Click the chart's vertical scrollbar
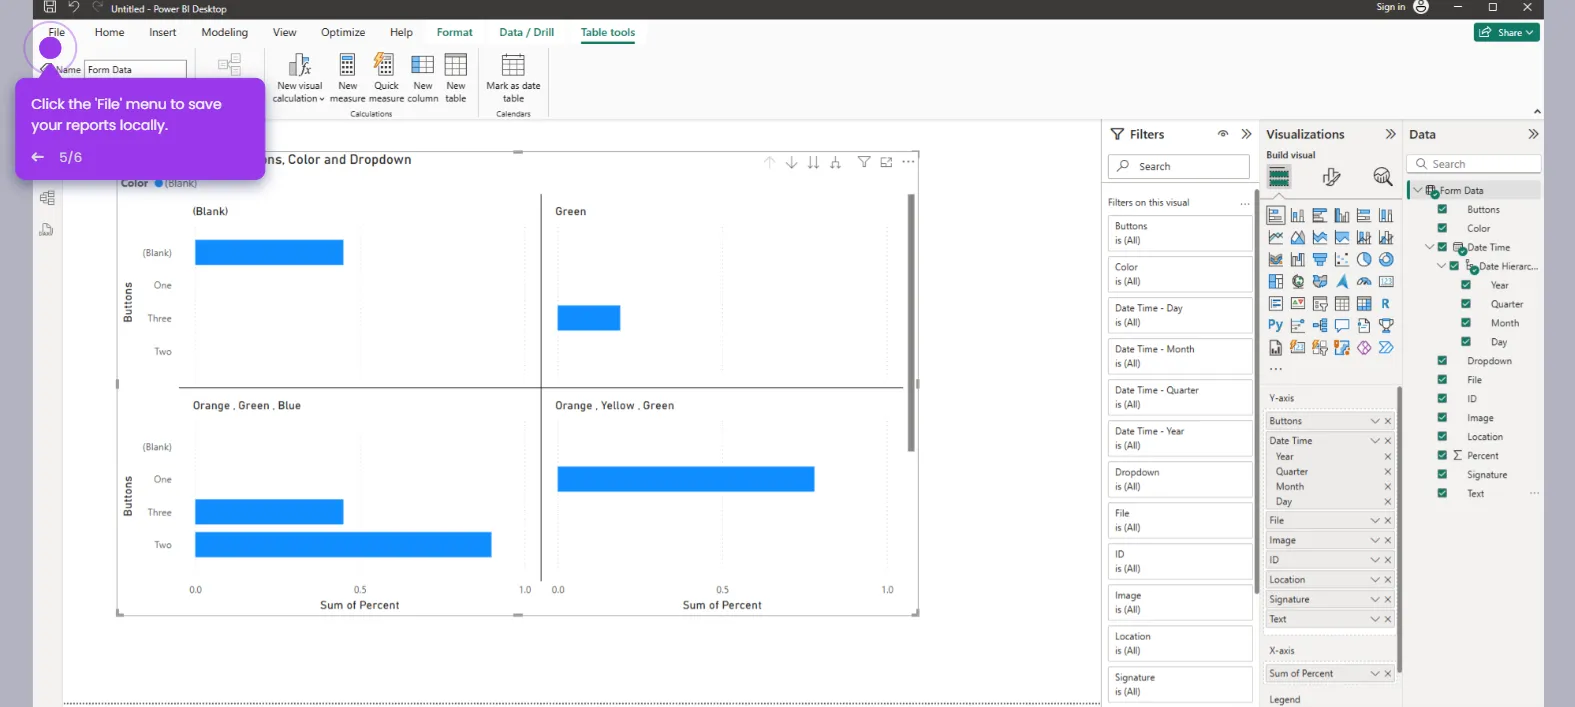Screen dimensions: 1575x707 click(911, 322)
